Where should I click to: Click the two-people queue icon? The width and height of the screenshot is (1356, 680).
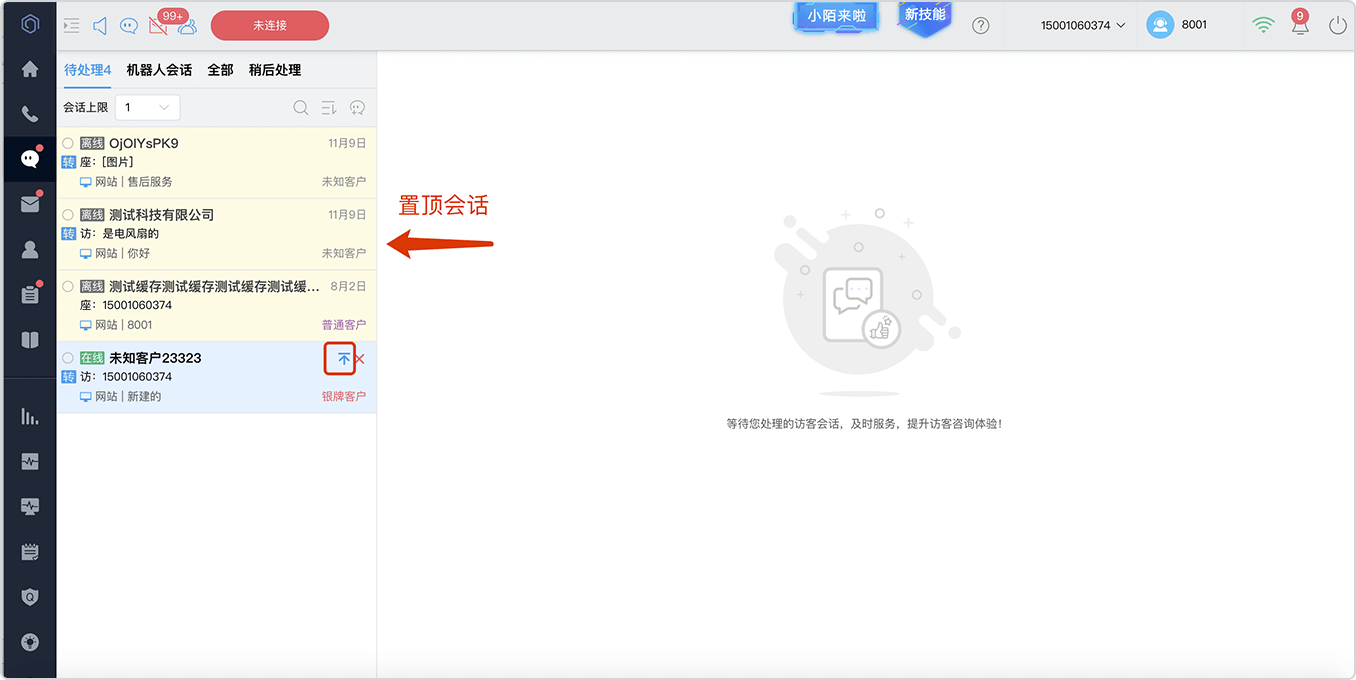point(187,27)
